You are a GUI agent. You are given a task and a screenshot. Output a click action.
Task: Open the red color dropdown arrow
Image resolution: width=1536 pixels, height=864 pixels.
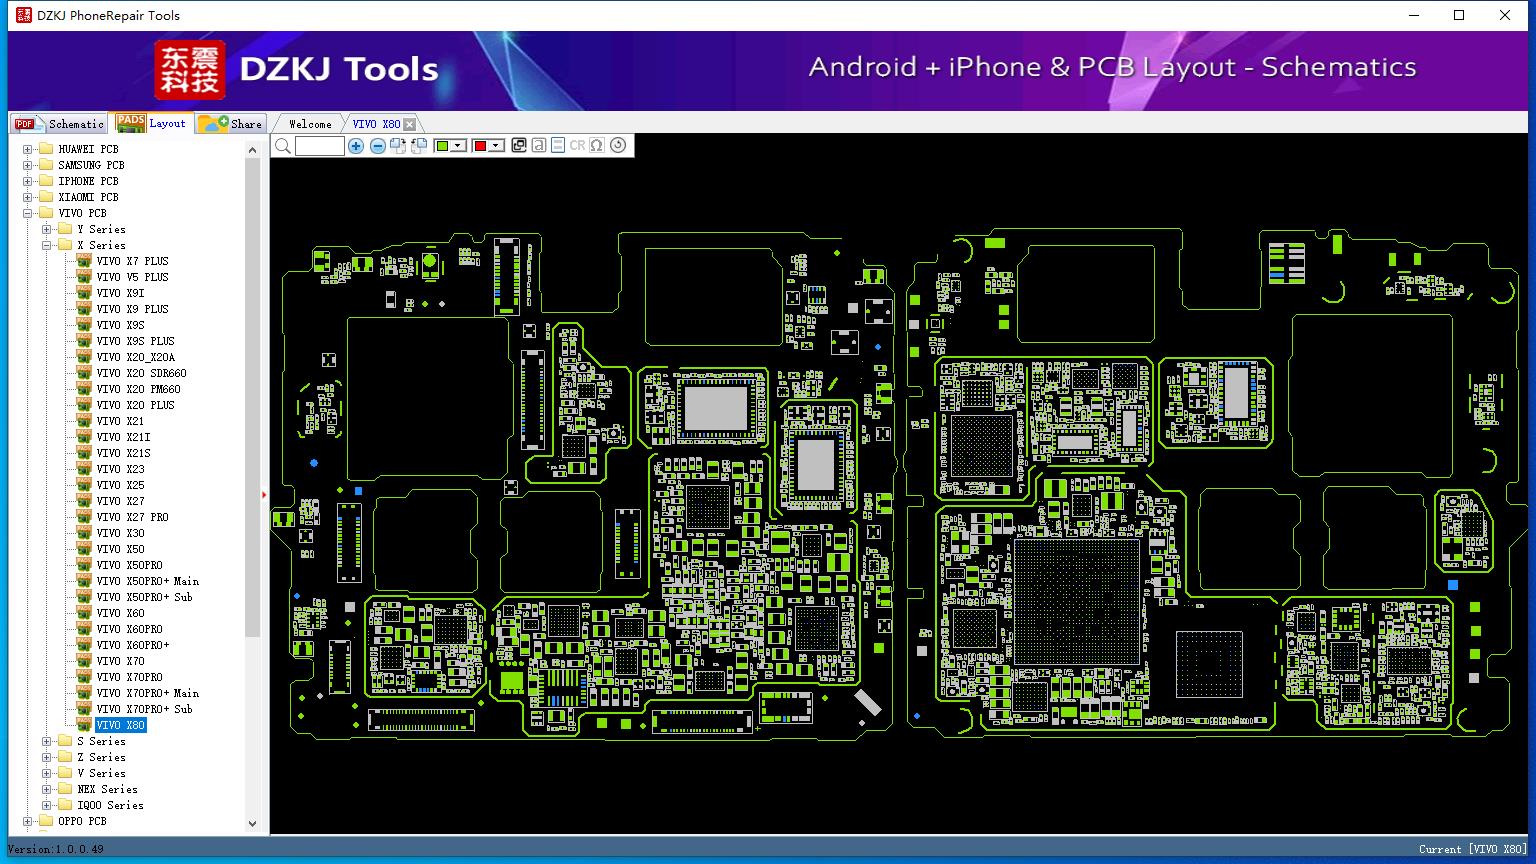pos(496,146)
